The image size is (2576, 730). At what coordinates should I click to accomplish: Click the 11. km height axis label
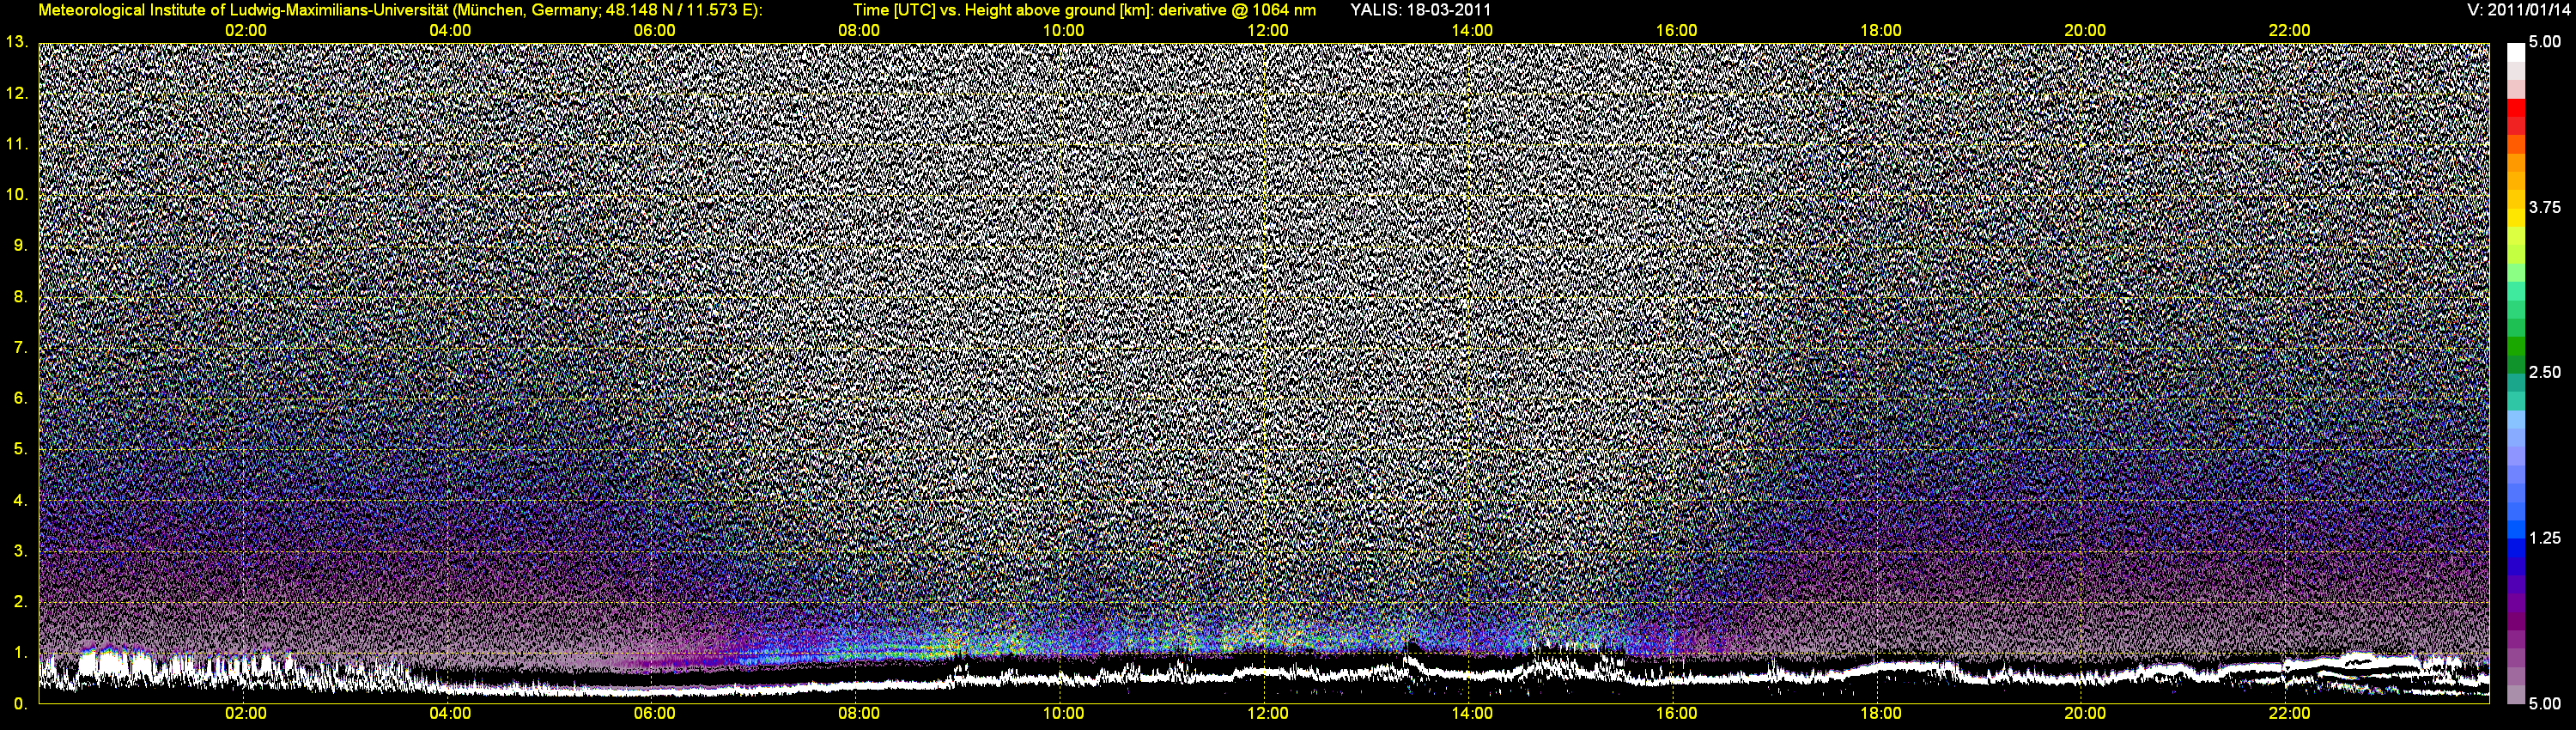pos(16,144)
